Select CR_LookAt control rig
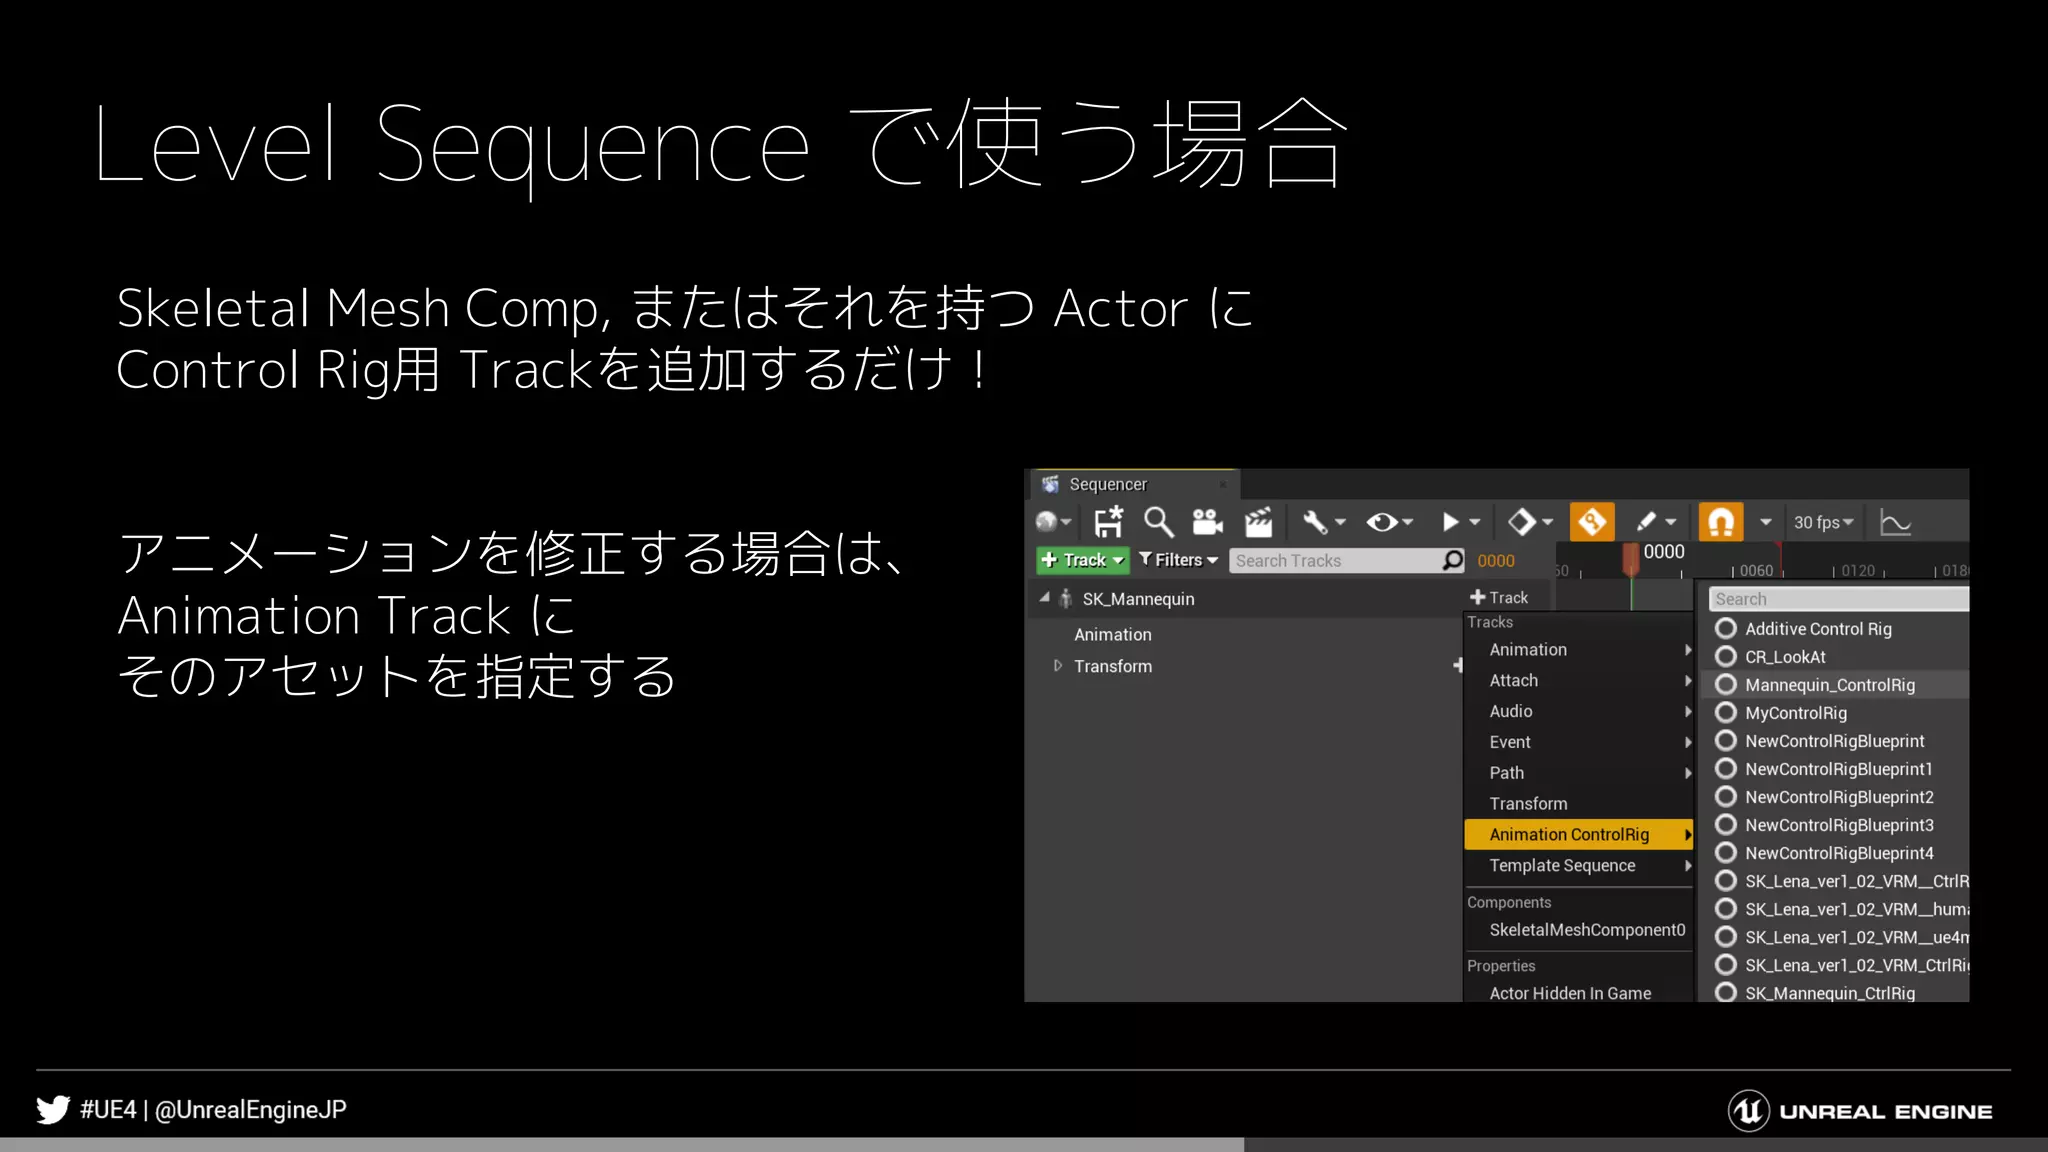2048x1152 pixels. pyautogui.click(x=1835, y=657)
